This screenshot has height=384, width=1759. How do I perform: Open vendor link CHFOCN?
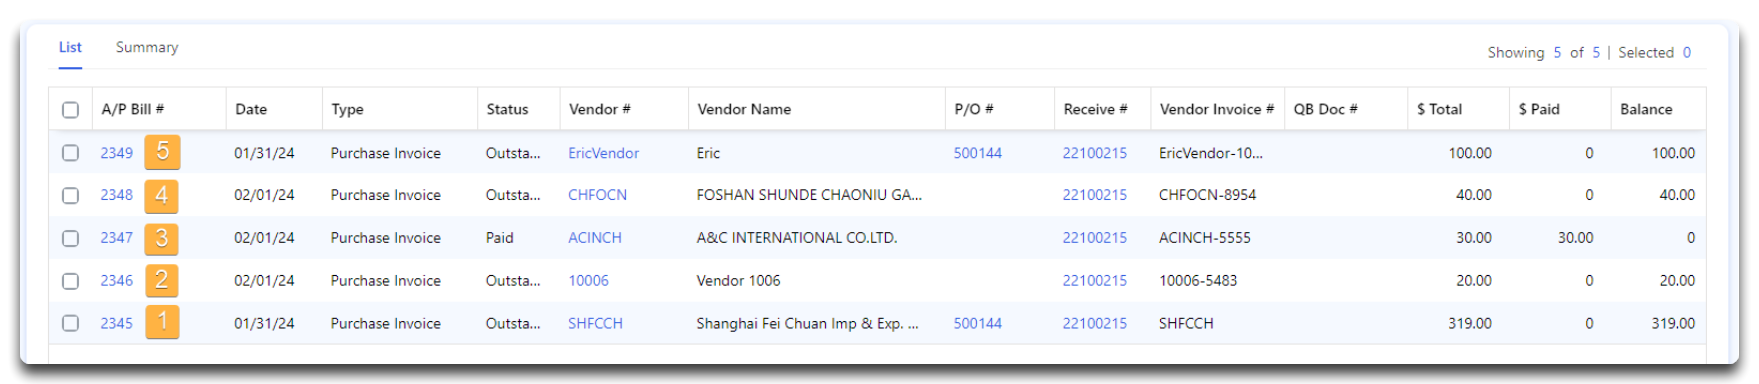coord(598,195)
